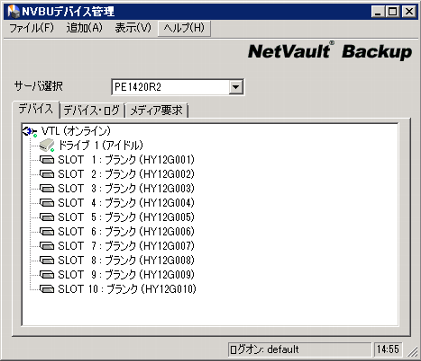Click the window resize grip corner

click(413, 352)
